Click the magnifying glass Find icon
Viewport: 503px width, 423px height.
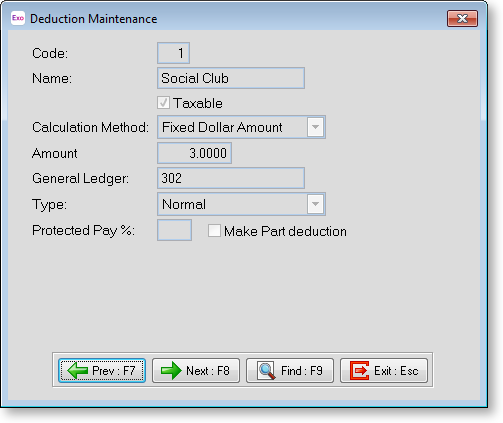tap(266, 370)
